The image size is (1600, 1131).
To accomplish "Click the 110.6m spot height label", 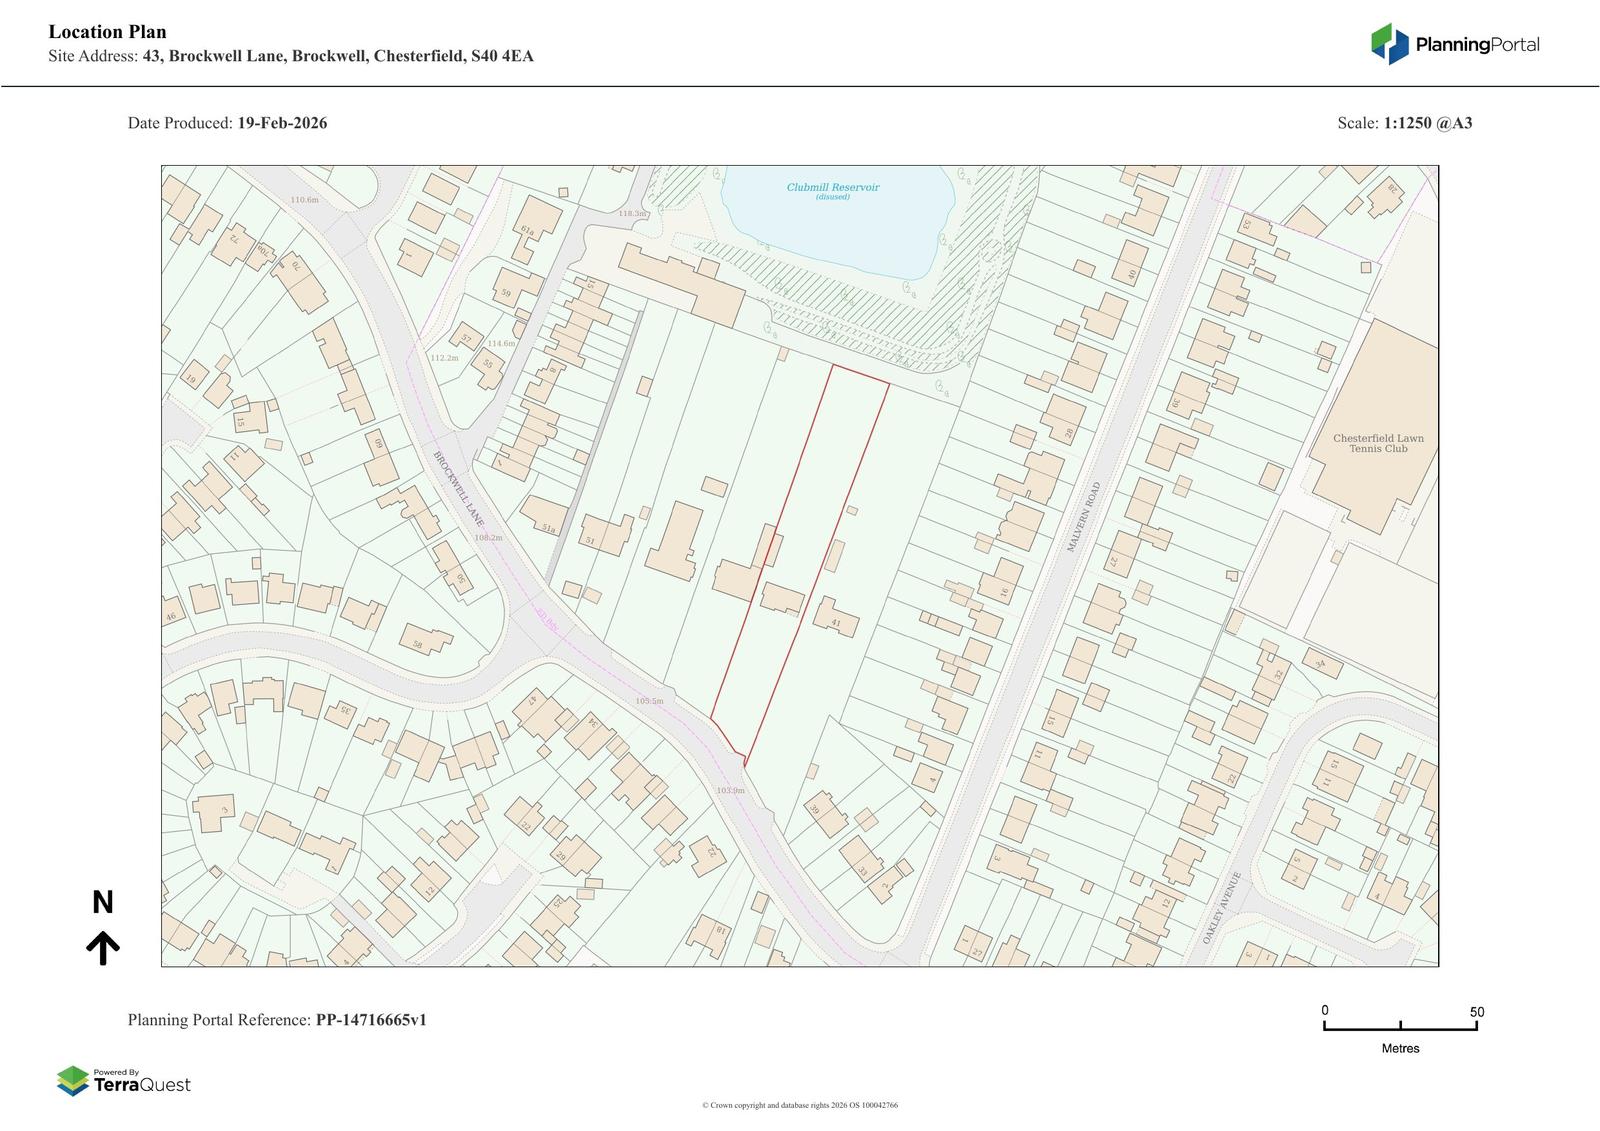I will pos(304,200).
